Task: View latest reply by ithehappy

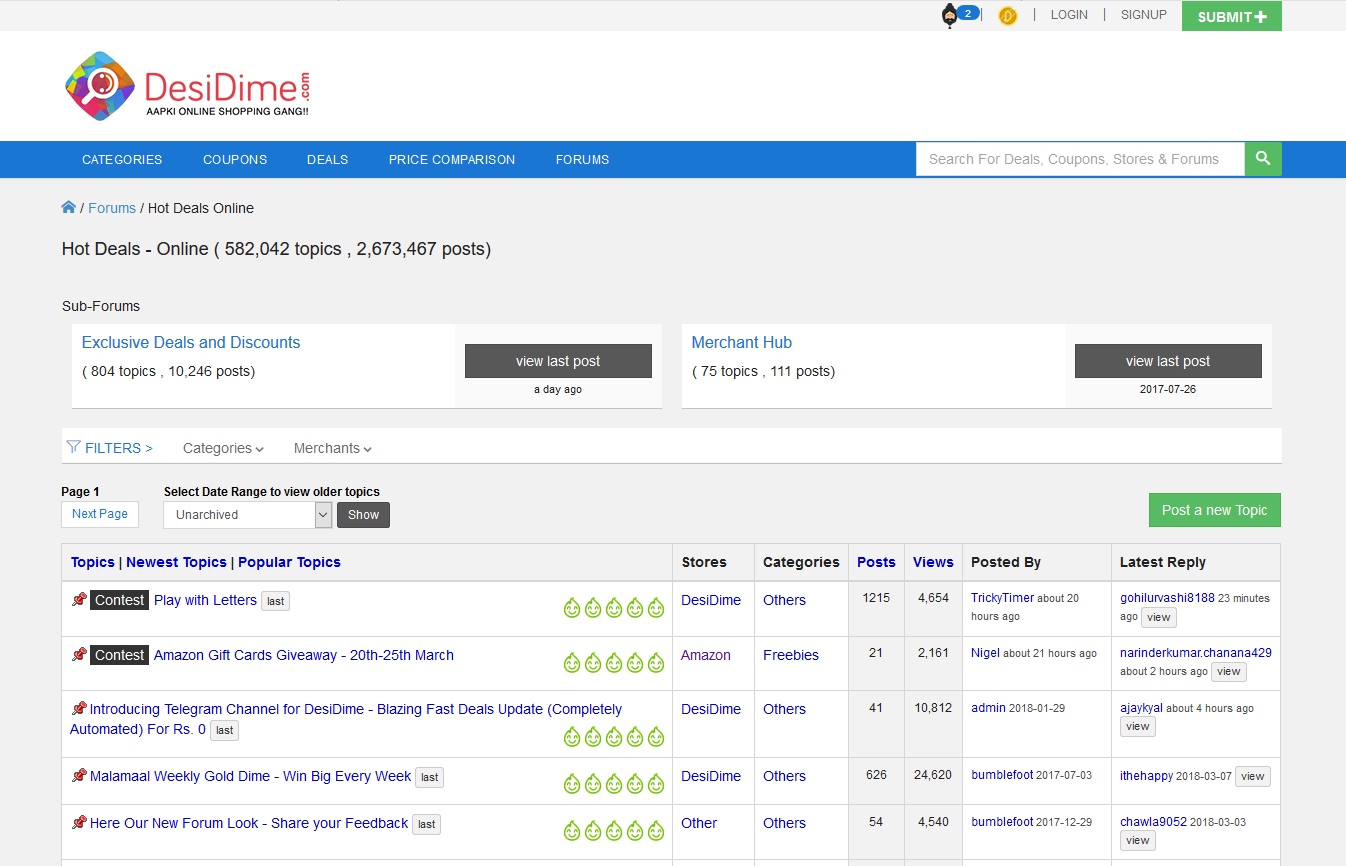Action: (x=1253, y=776)
